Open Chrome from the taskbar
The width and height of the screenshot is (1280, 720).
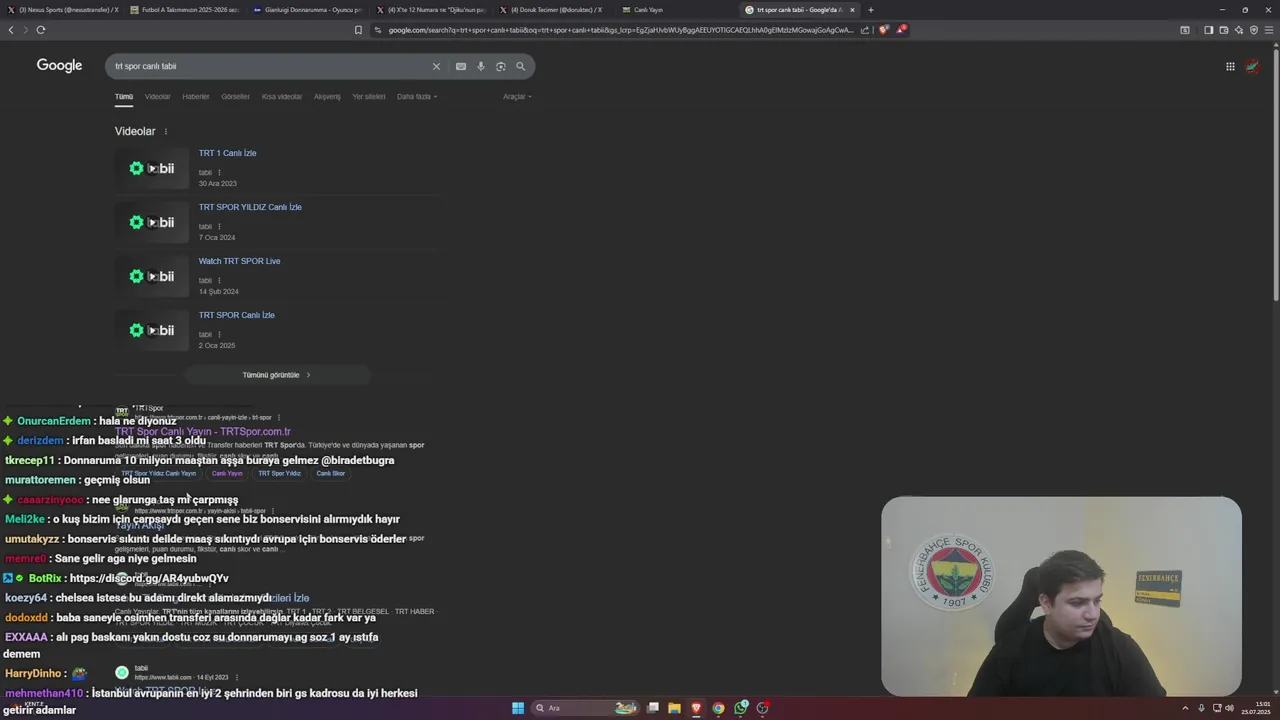coord(718,708)
